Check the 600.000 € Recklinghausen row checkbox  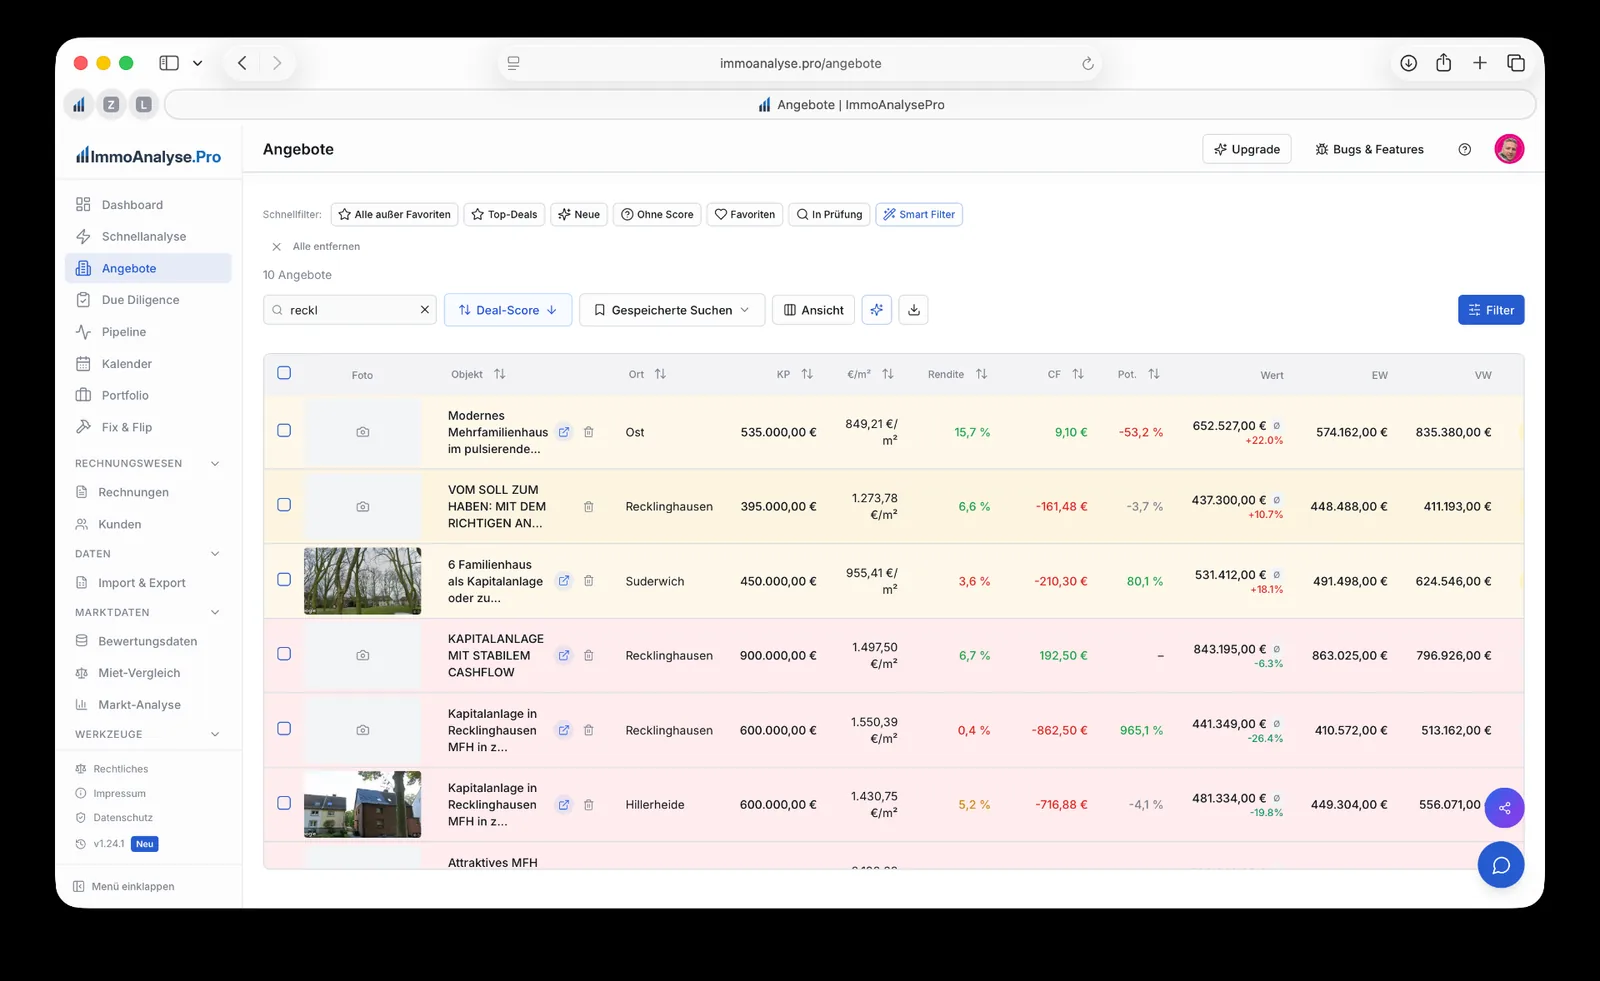pos(284,729)
